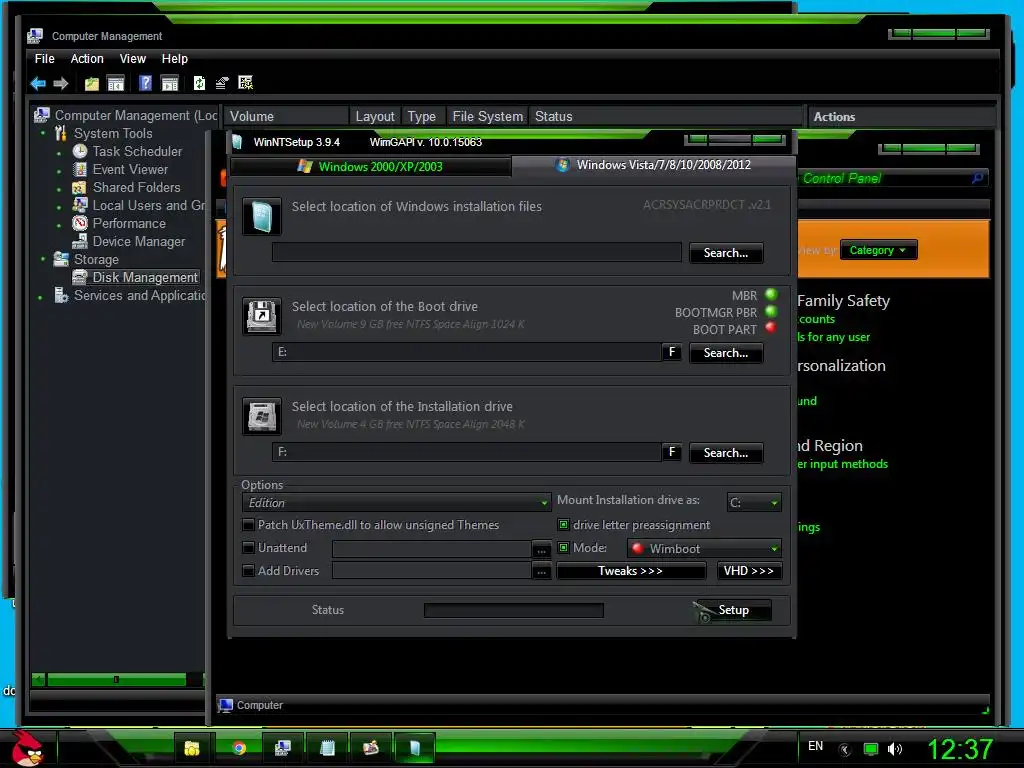Open Tweaks >>> options
This screenshot has width=1024, height=768.
630,571
